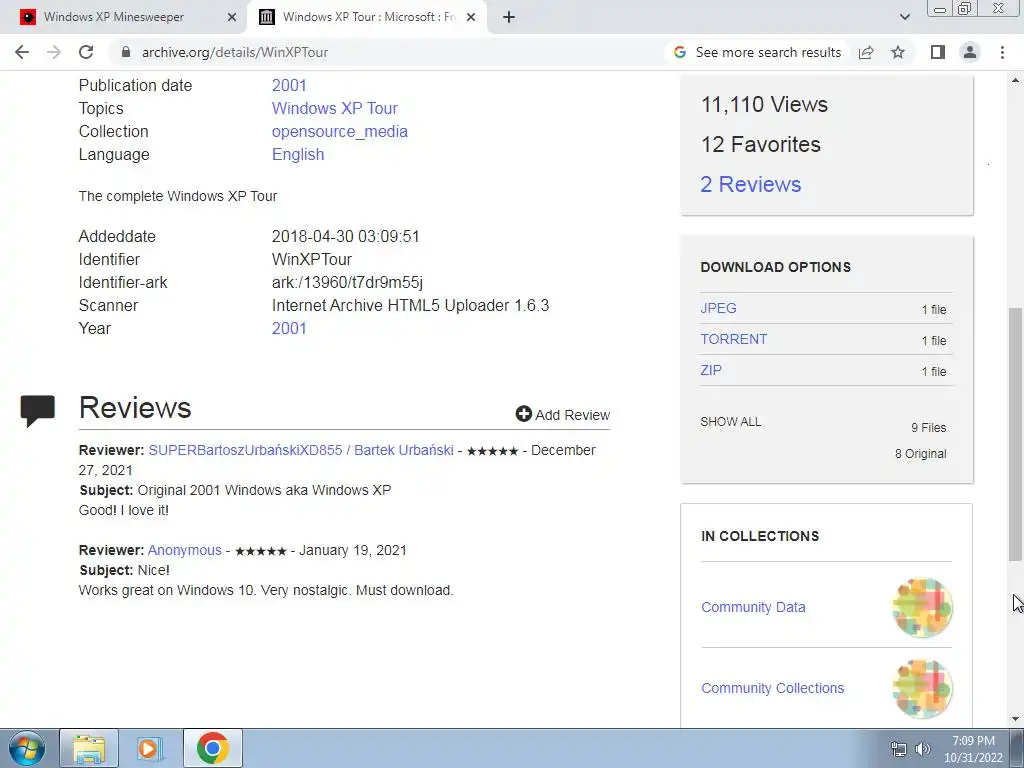Click the scrollbar up arrow
The width and height of the screenshot is (1024, 768).
1016,81
